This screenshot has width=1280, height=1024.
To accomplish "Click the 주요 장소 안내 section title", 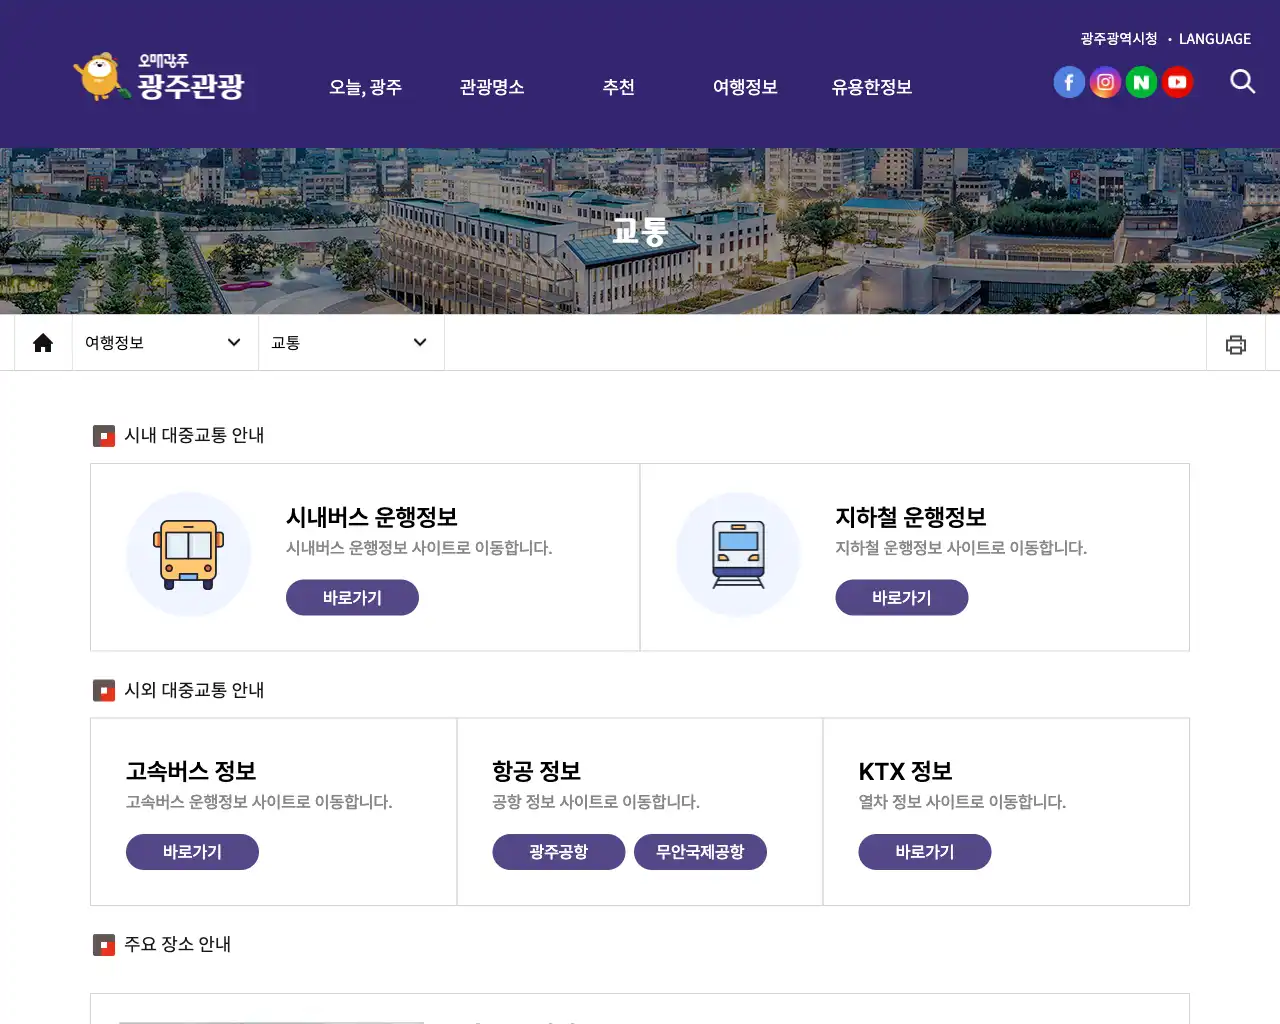I will click(x=177, y=944).
